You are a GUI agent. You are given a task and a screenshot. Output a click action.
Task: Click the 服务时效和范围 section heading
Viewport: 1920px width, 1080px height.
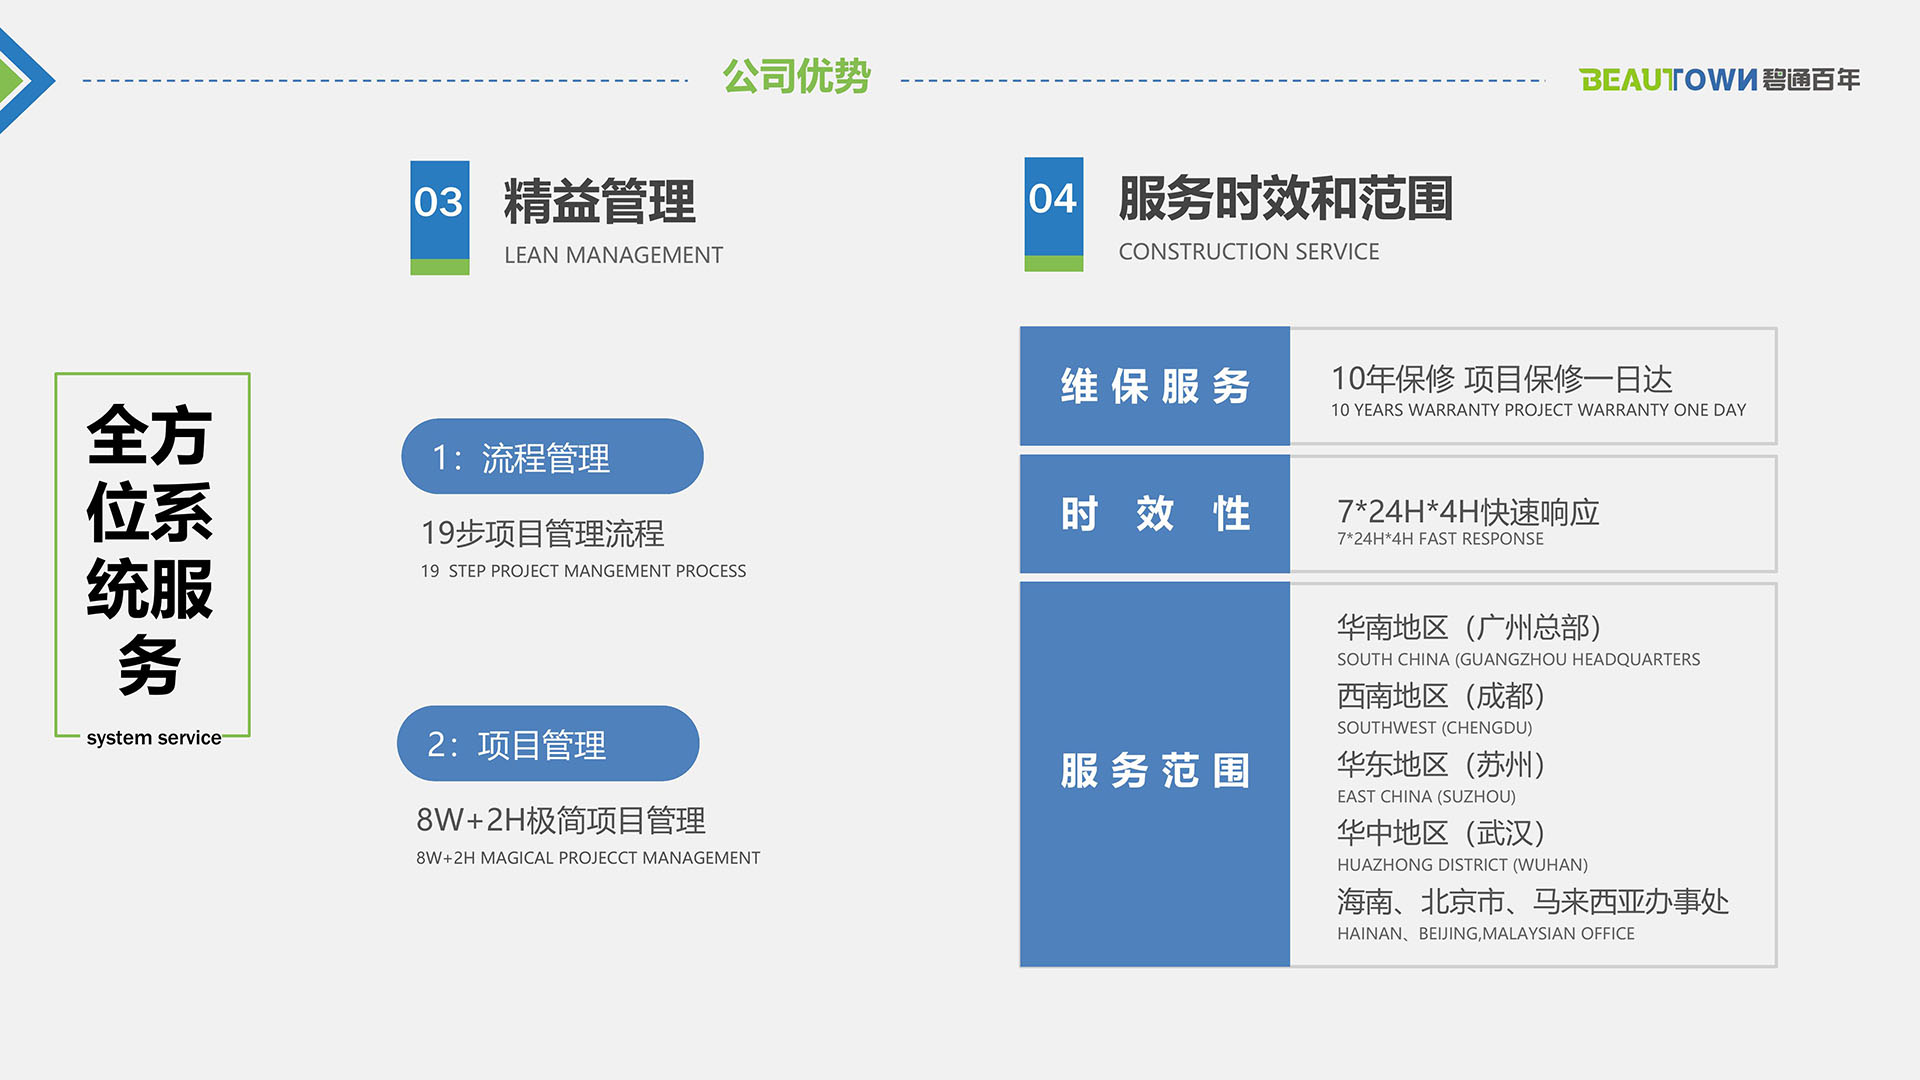1285,198
